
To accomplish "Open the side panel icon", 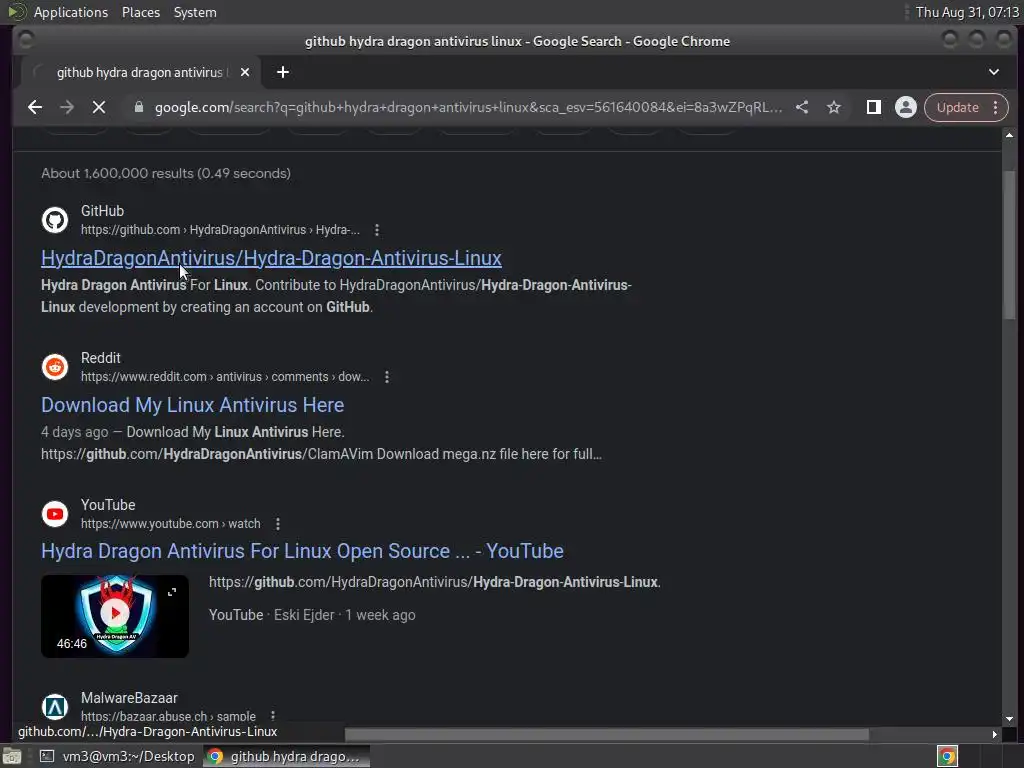I will (x=873, y=107).
